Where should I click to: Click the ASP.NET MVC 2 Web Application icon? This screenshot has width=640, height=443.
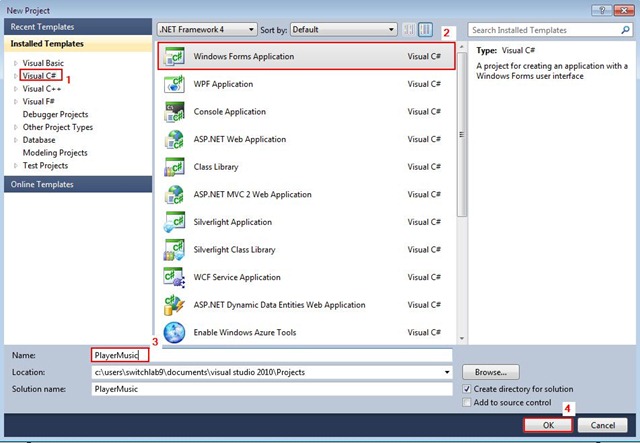(x=174, y=194)
